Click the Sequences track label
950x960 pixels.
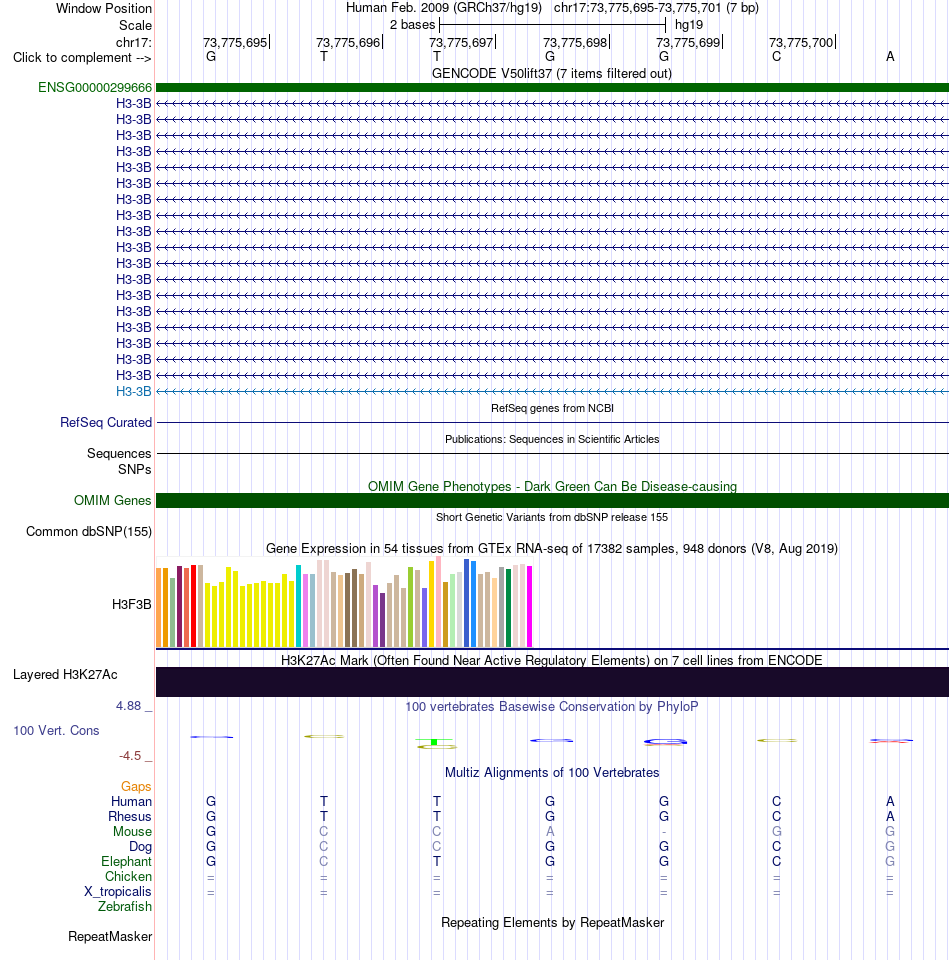[x=119, y=453]
